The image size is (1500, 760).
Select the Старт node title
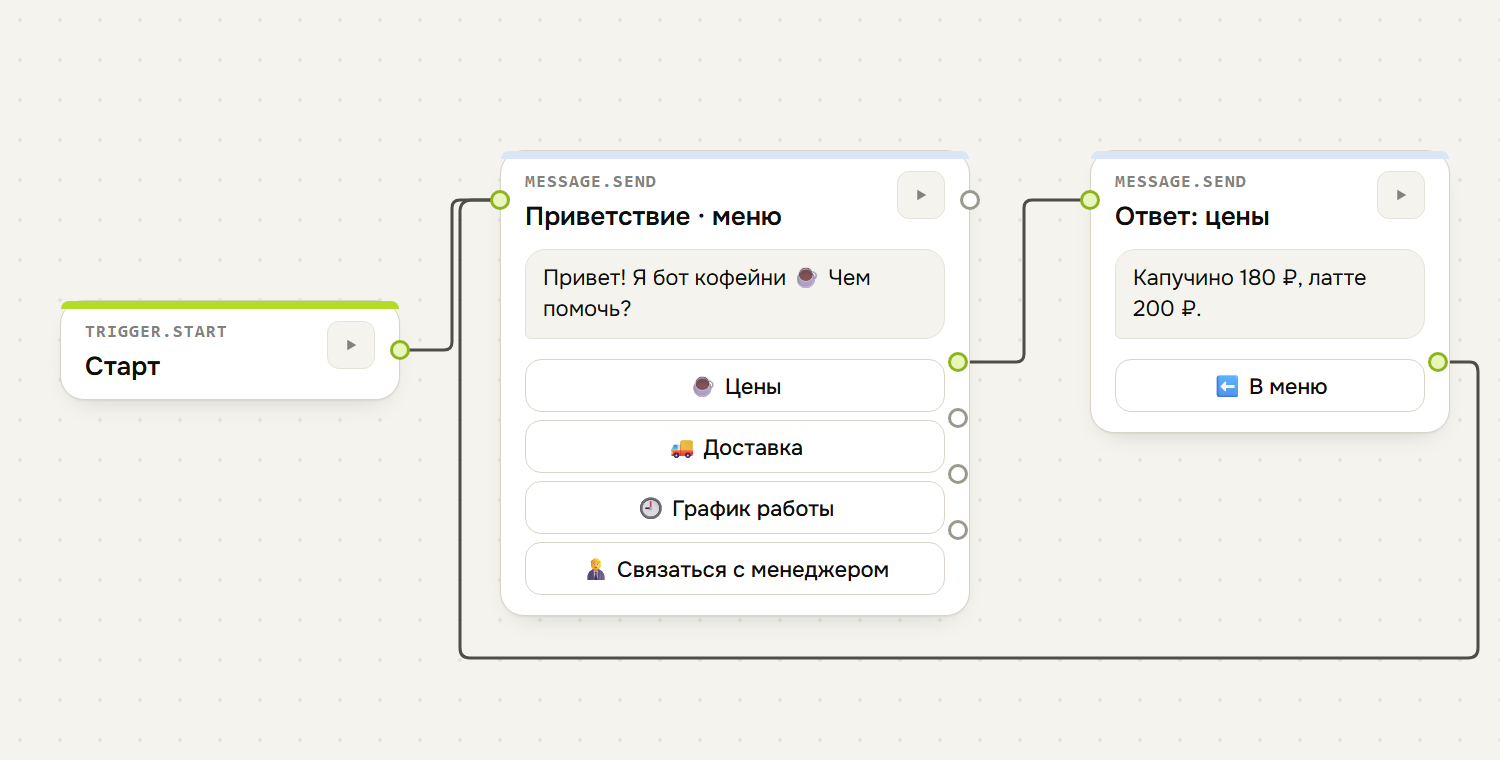tap(122, 366)
